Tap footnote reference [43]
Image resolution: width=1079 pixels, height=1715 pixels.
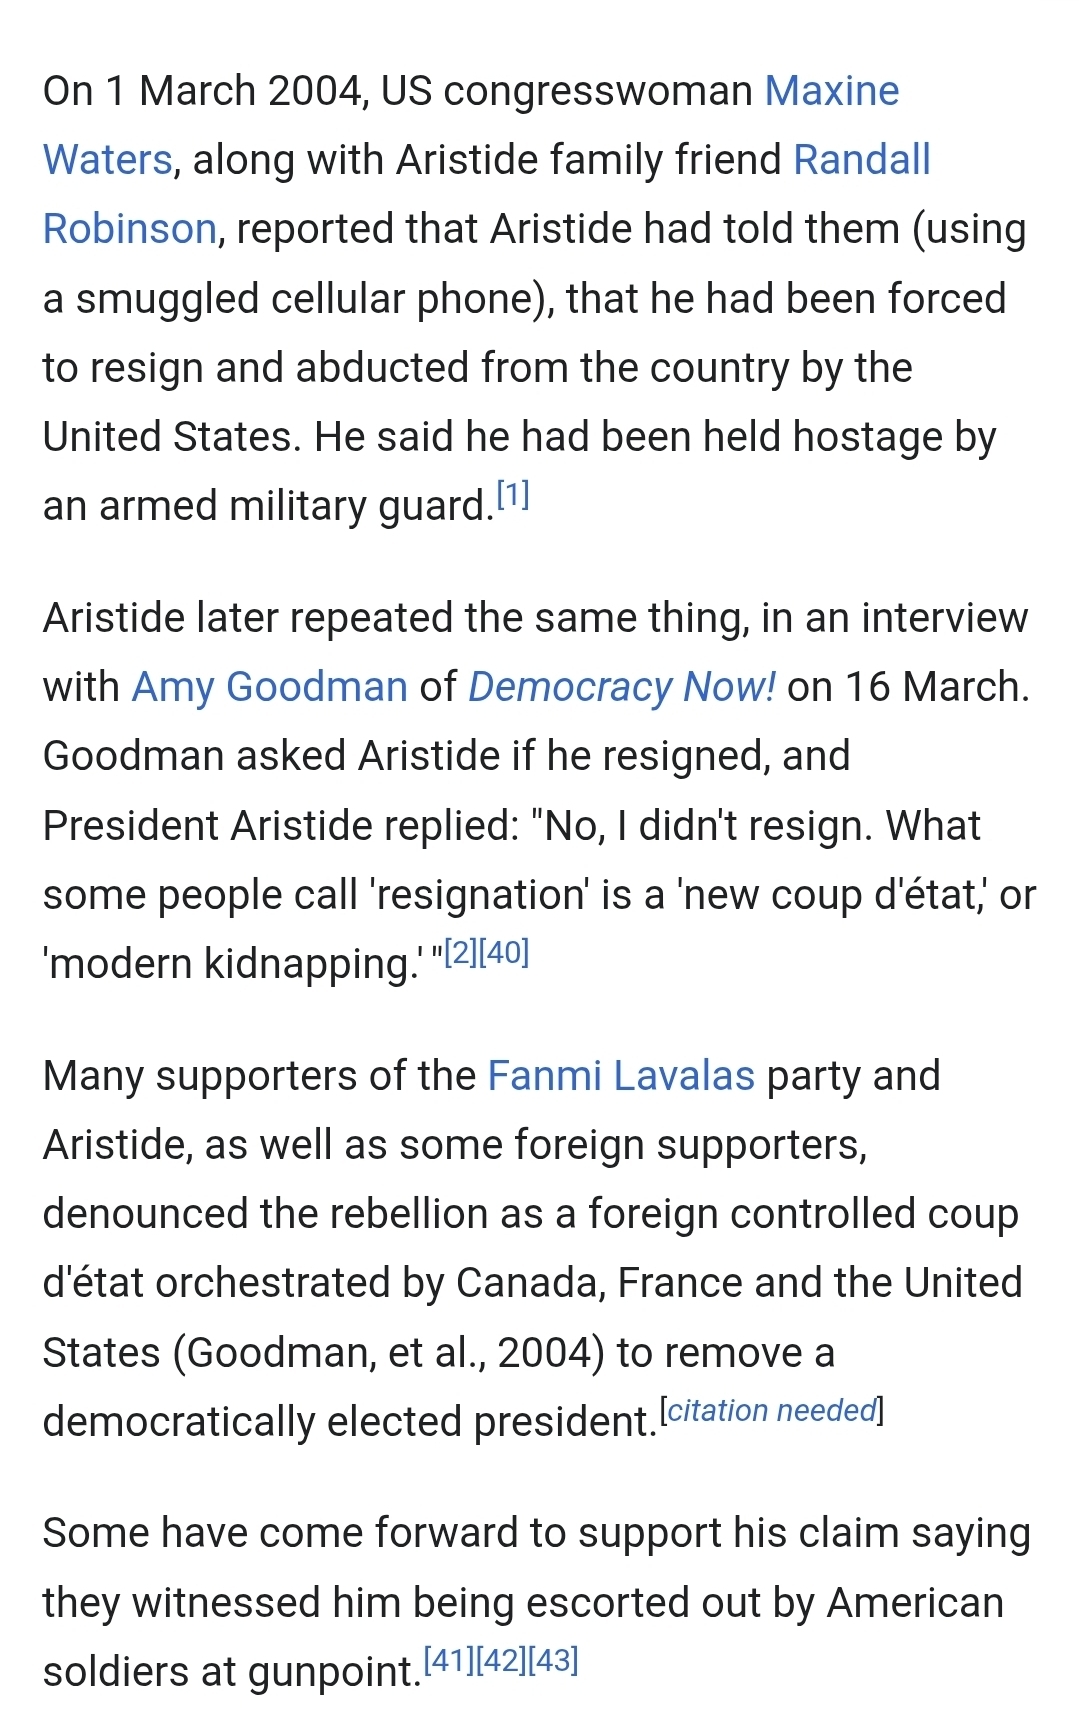(553, 1661)
